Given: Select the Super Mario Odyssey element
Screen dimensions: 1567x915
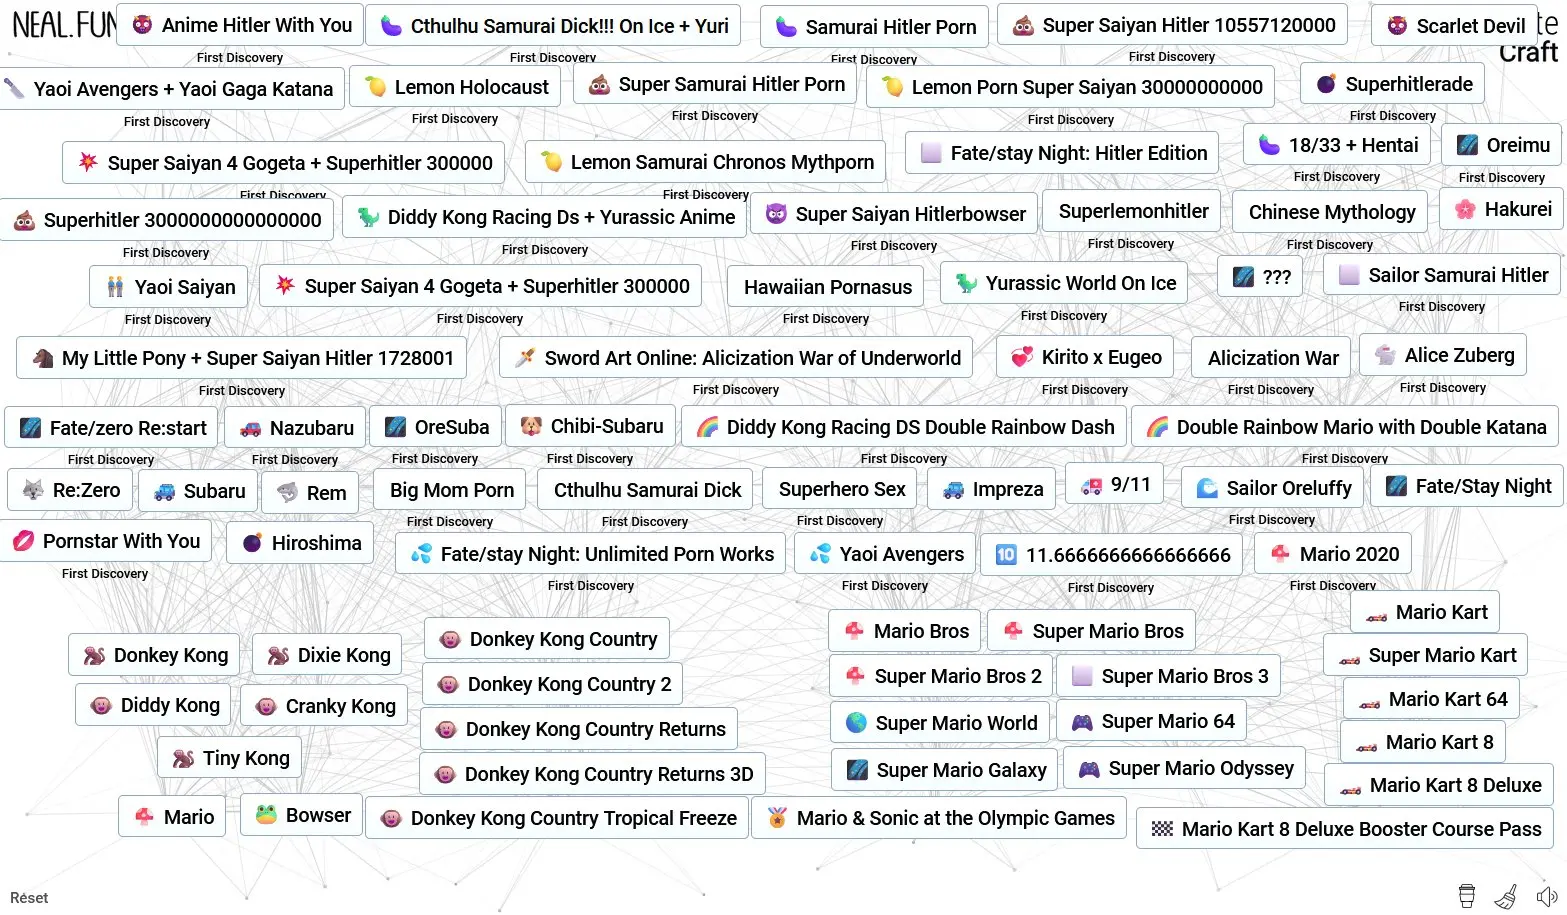Looking at the screenshot, I should [x=1185, y=768].
